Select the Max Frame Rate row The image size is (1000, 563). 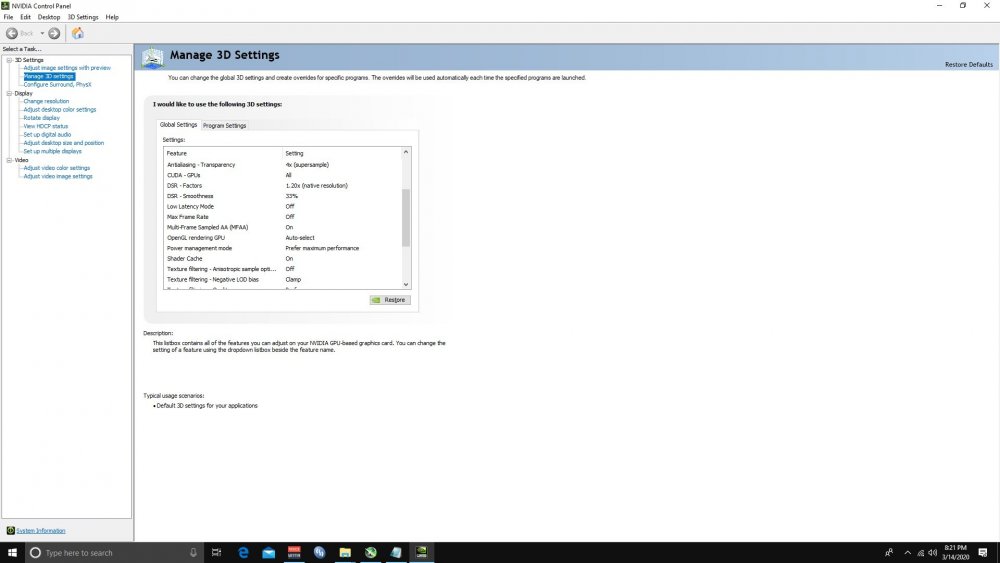click(x=283, y=217)
